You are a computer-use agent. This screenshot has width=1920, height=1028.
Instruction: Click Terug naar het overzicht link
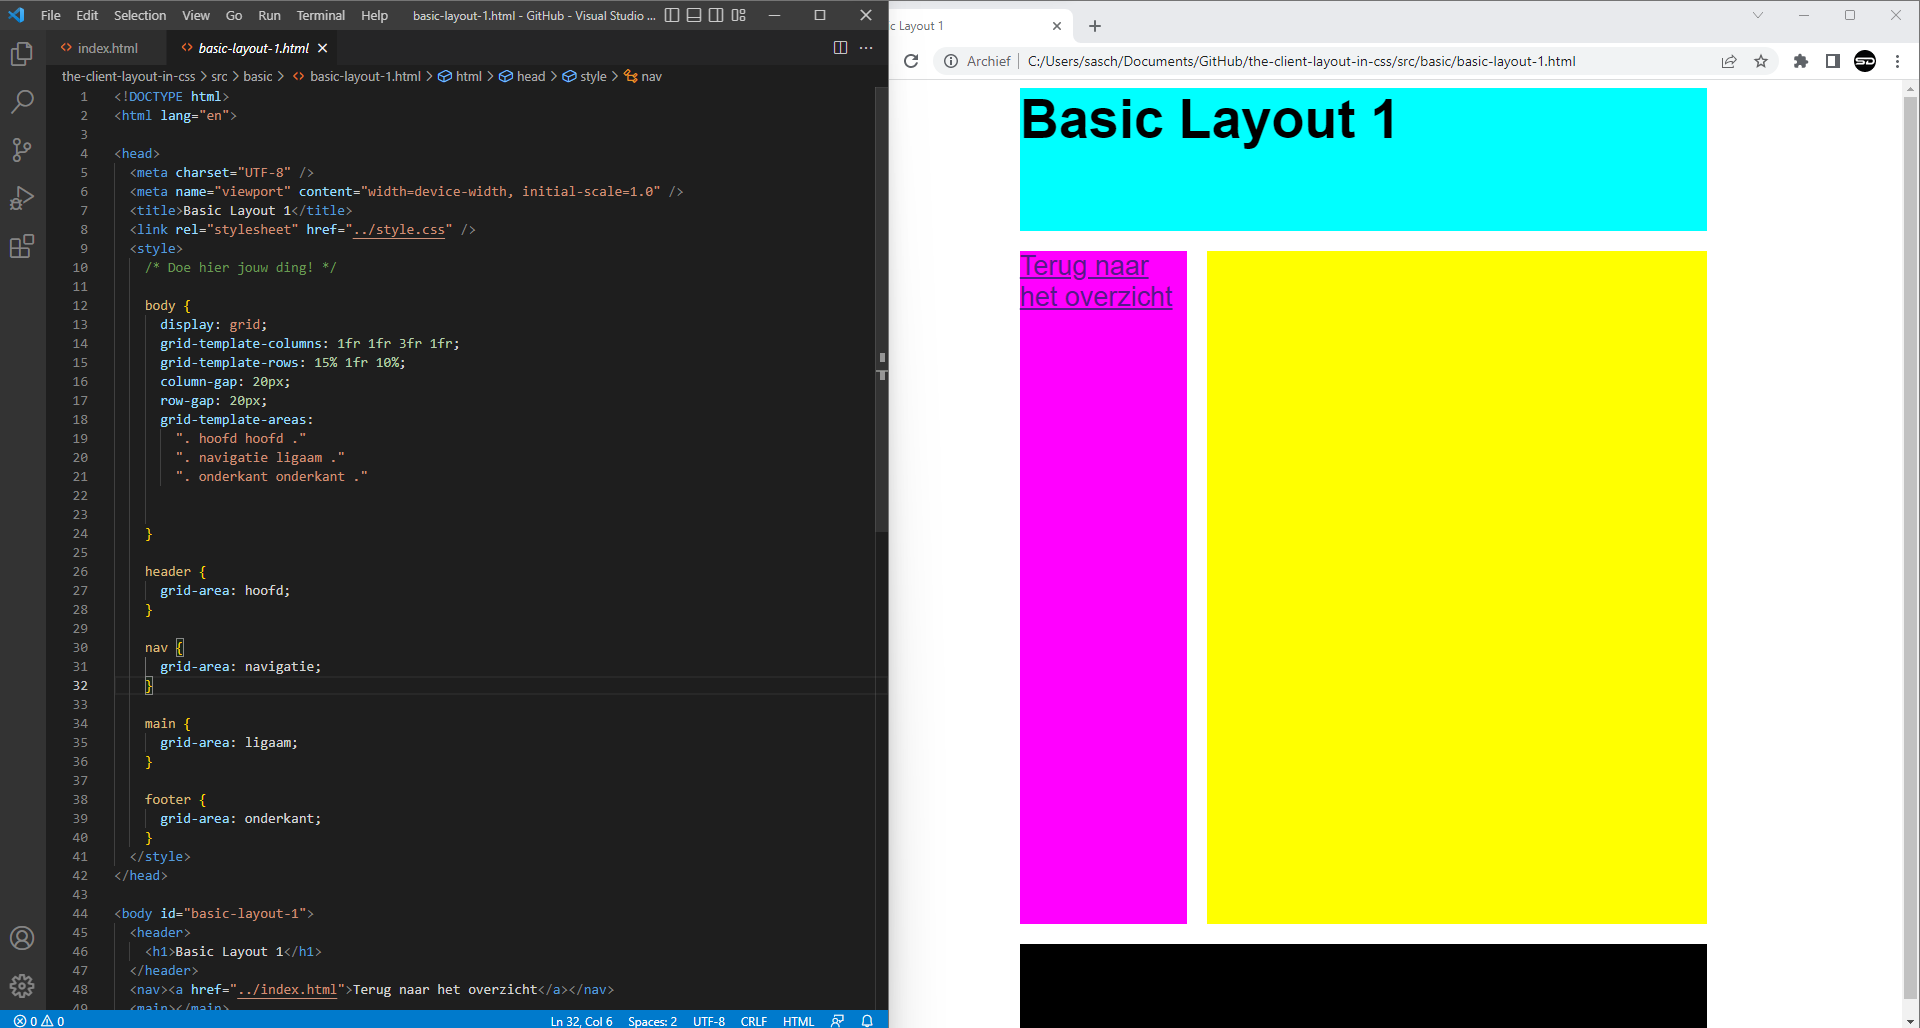(1096, 281)
